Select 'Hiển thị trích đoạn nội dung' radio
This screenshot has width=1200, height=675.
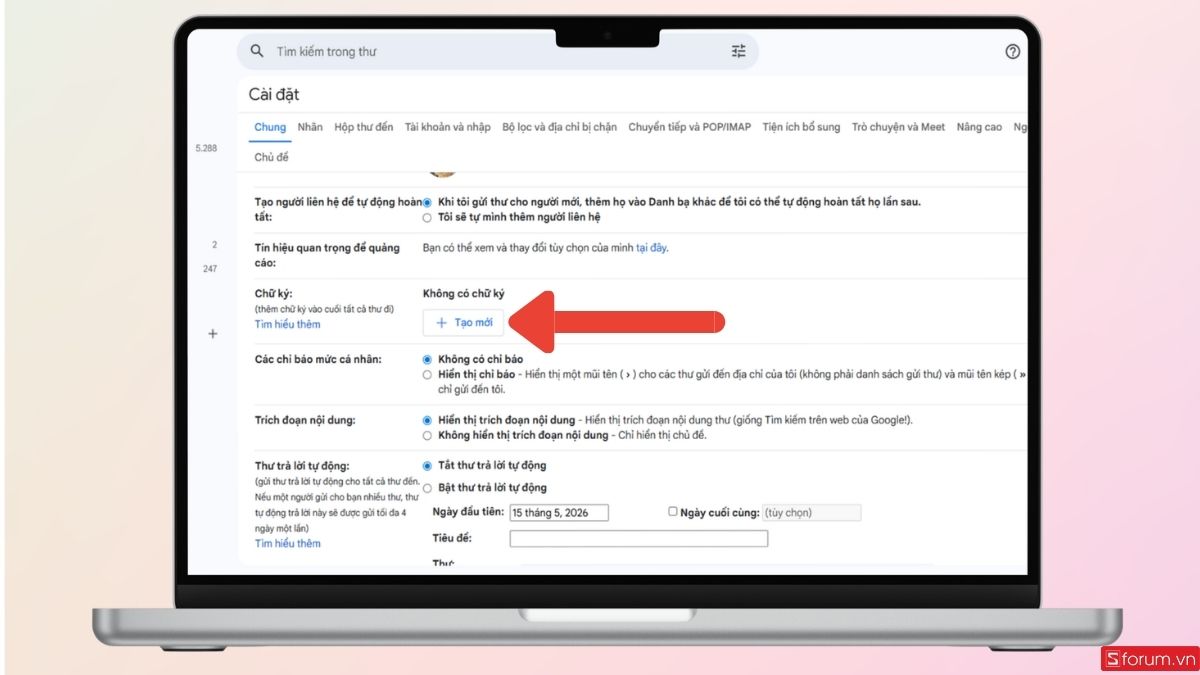[428, 420]
